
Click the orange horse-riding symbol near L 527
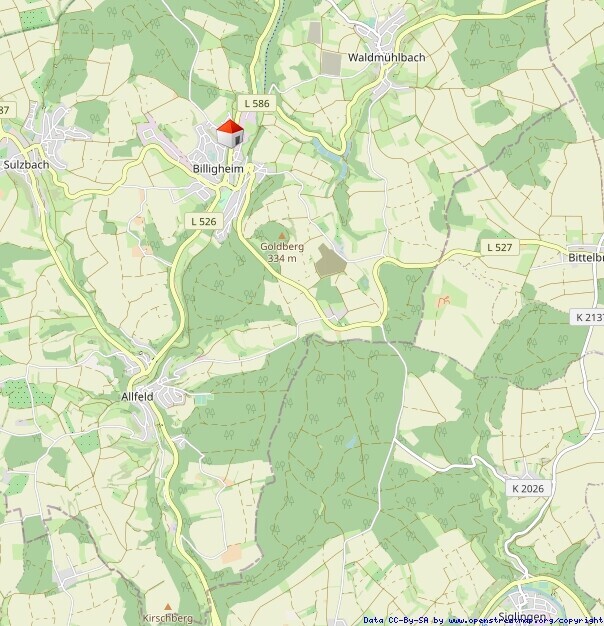coord(444,301)
